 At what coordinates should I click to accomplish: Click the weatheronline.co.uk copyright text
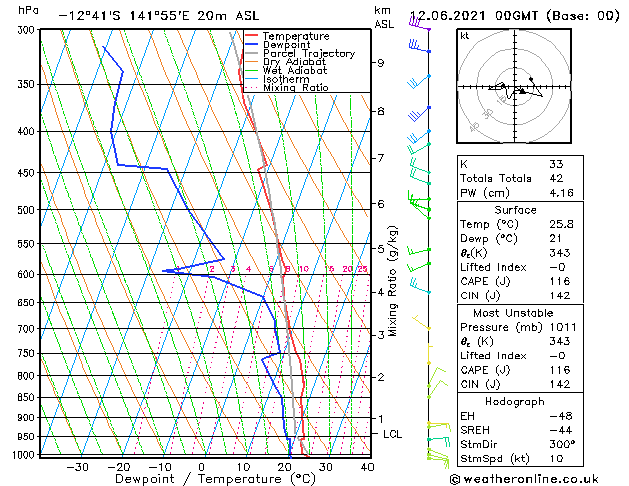524,479
